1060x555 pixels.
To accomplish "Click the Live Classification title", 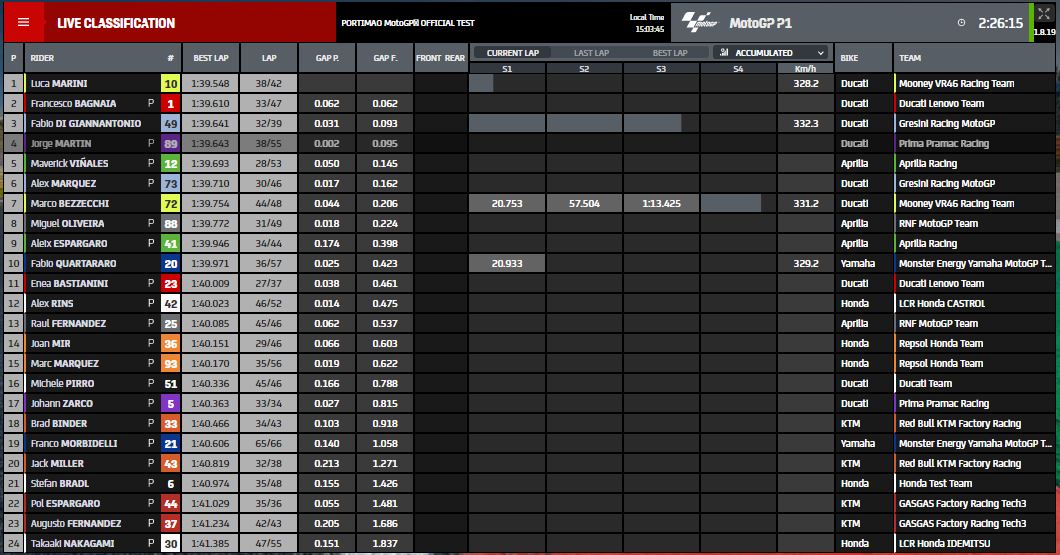I will (116, 23).
